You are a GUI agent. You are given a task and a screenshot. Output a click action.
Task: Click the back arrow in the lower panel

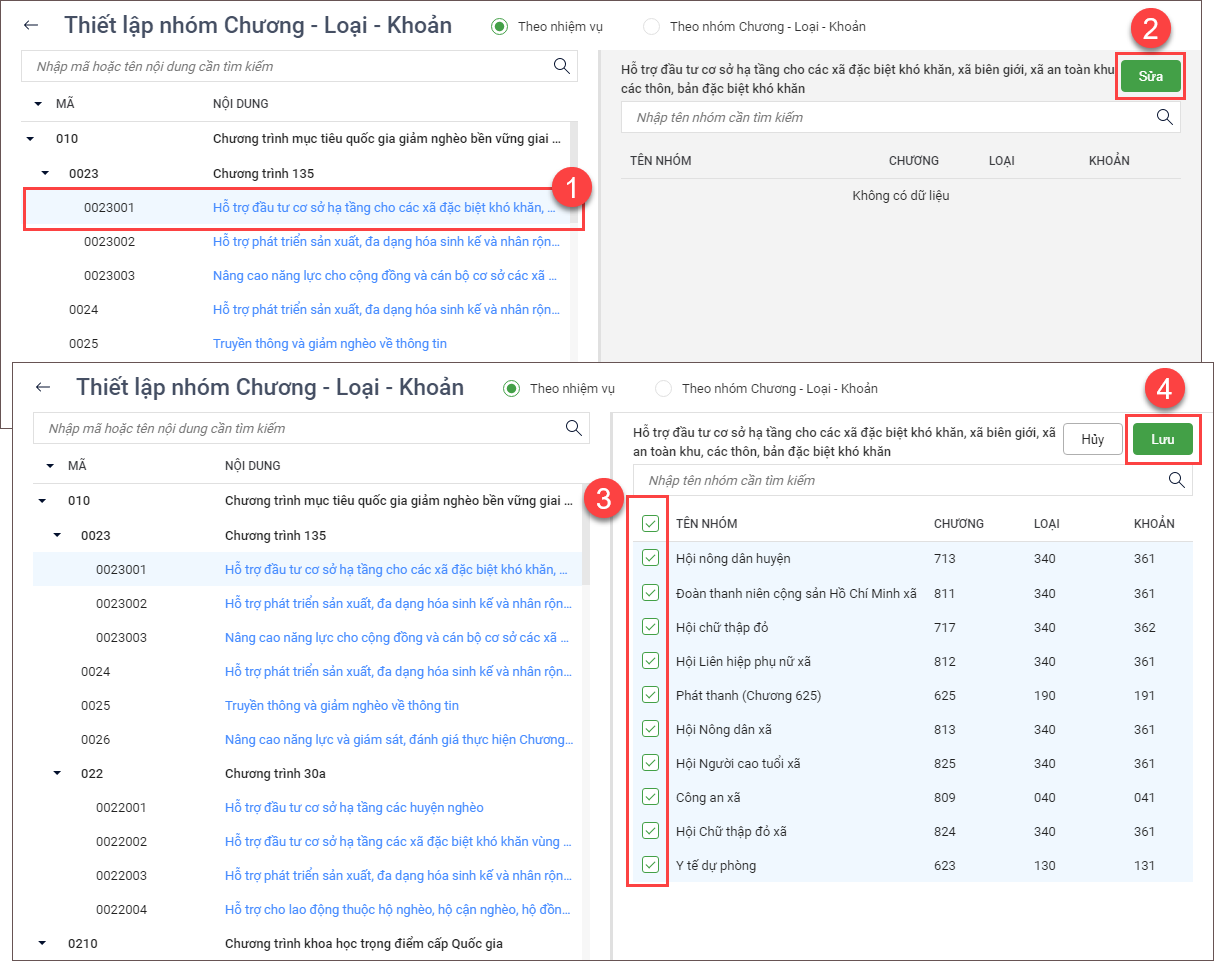coord(42,388)
